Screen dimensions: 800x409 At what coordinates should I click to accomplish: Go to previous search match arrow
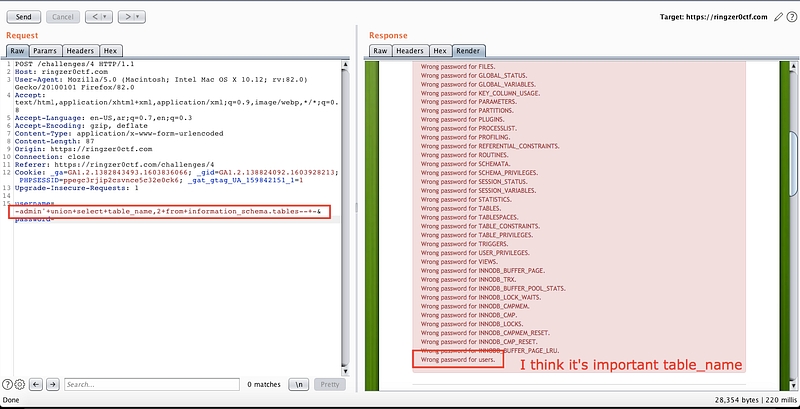[37, 384]
